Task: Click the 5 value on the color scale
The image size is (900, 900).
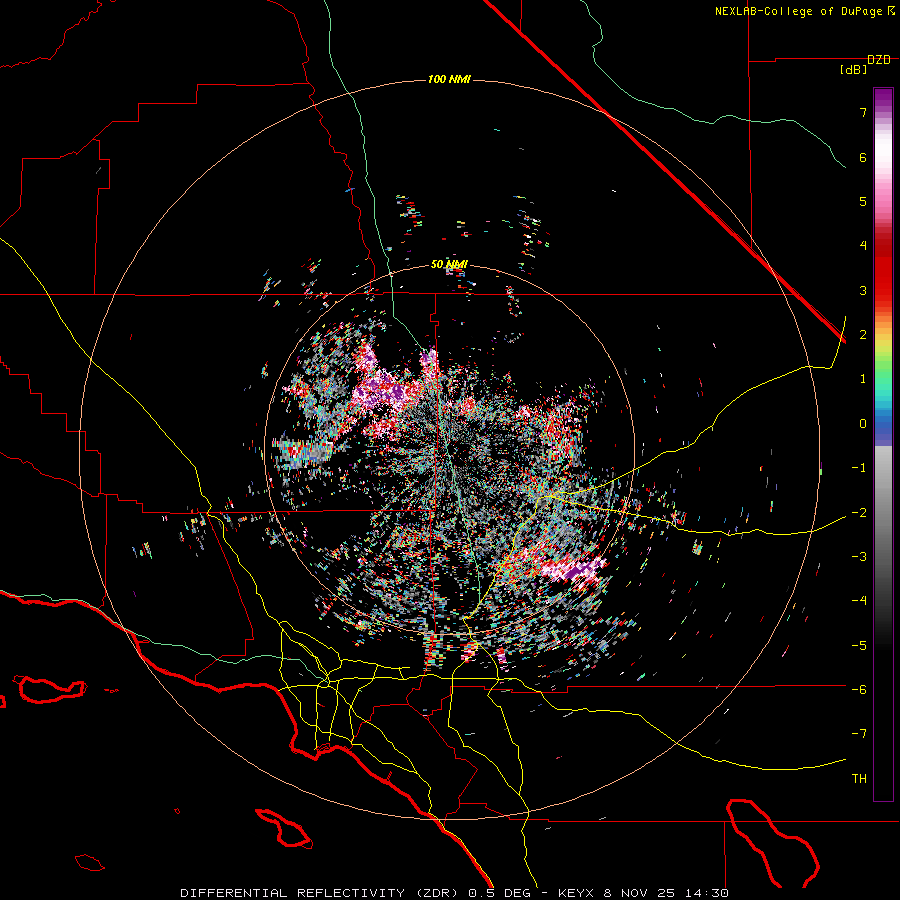Action: 863,201
